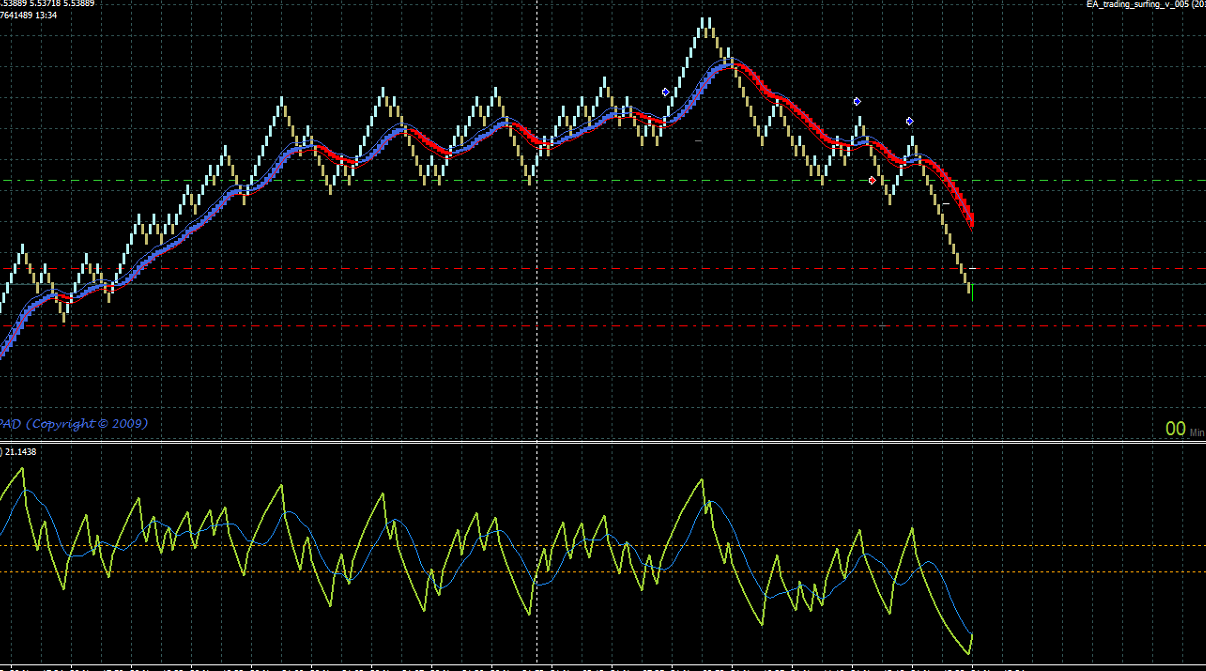Select the upper red dashed horizontal line
Viewport: 1206px width, 671px height.
pyautogui.click(x=603, y=269)
